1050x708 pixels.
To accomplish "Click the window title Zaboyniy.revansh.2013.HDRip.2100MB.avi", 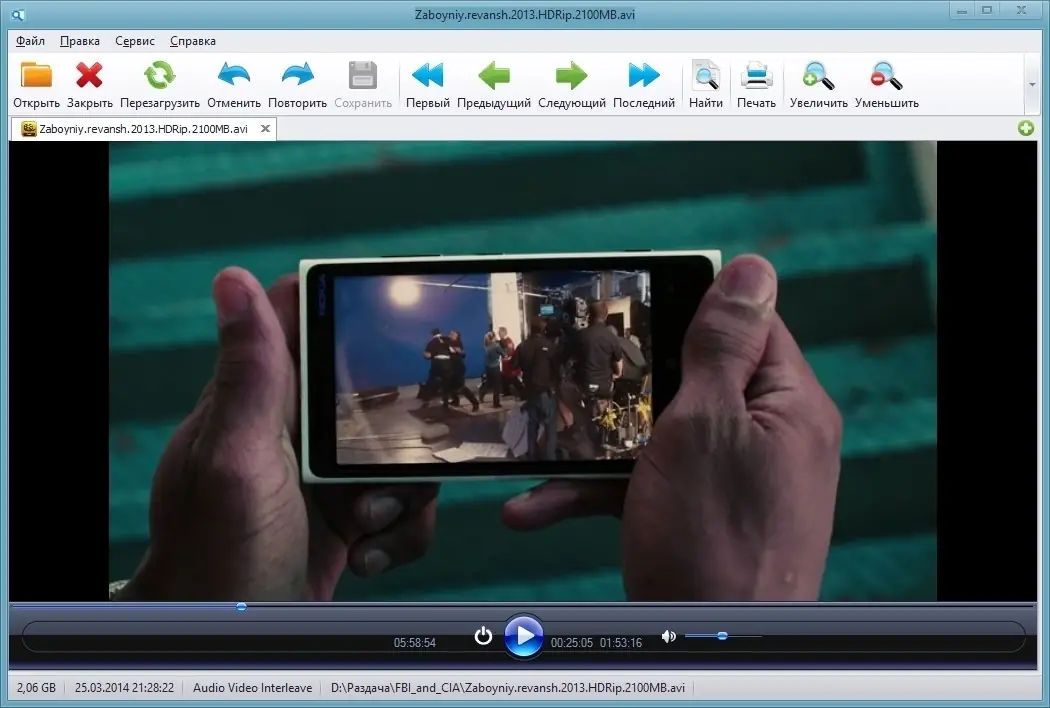I will pyautogui.click(x=525, y=14).
